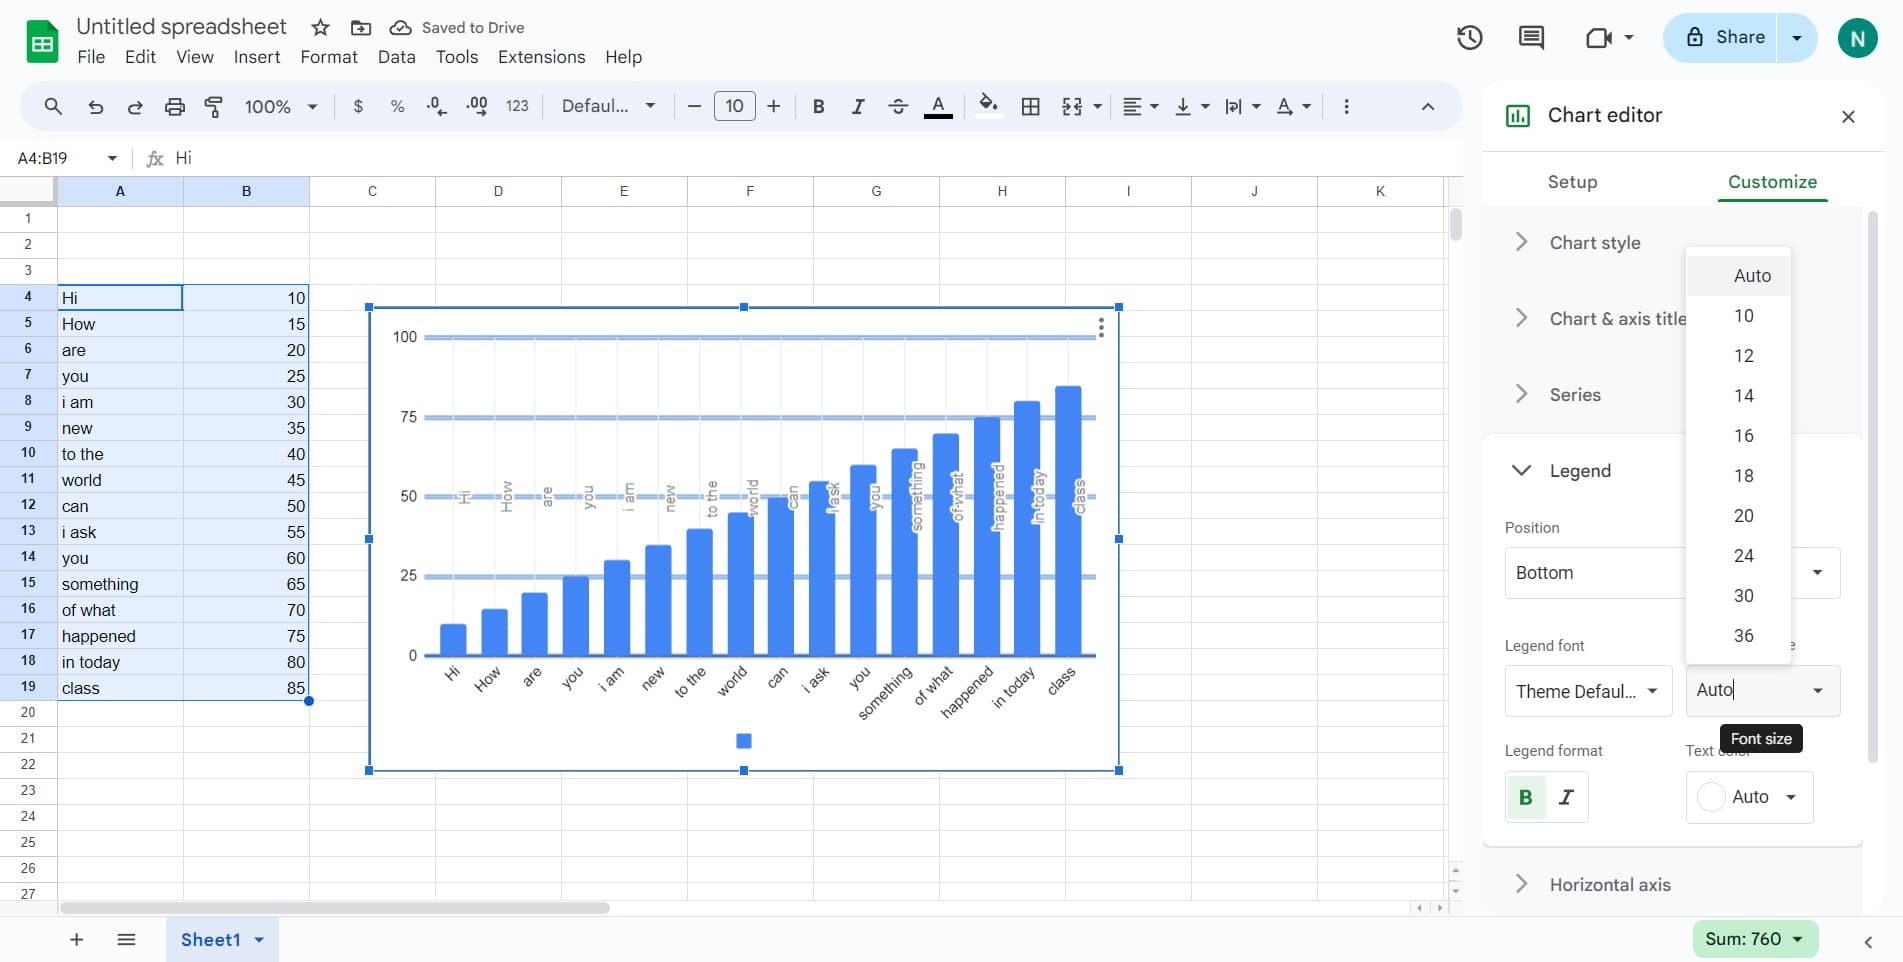Open the legend Position dropdown
This screenshot has width=1903, height=962.
(1817, 572)
